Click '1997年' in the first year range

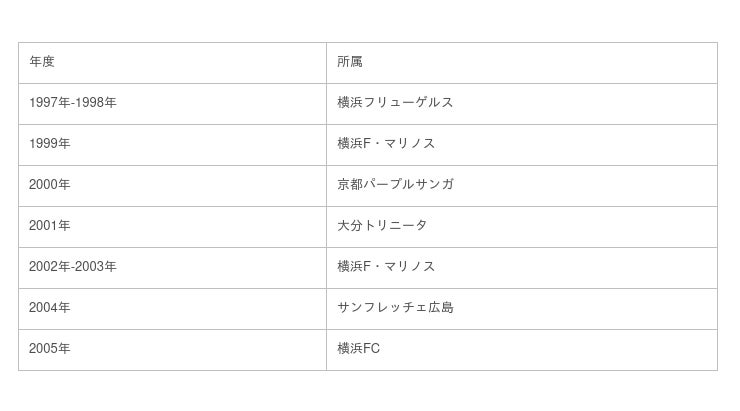tap(49, 103)
